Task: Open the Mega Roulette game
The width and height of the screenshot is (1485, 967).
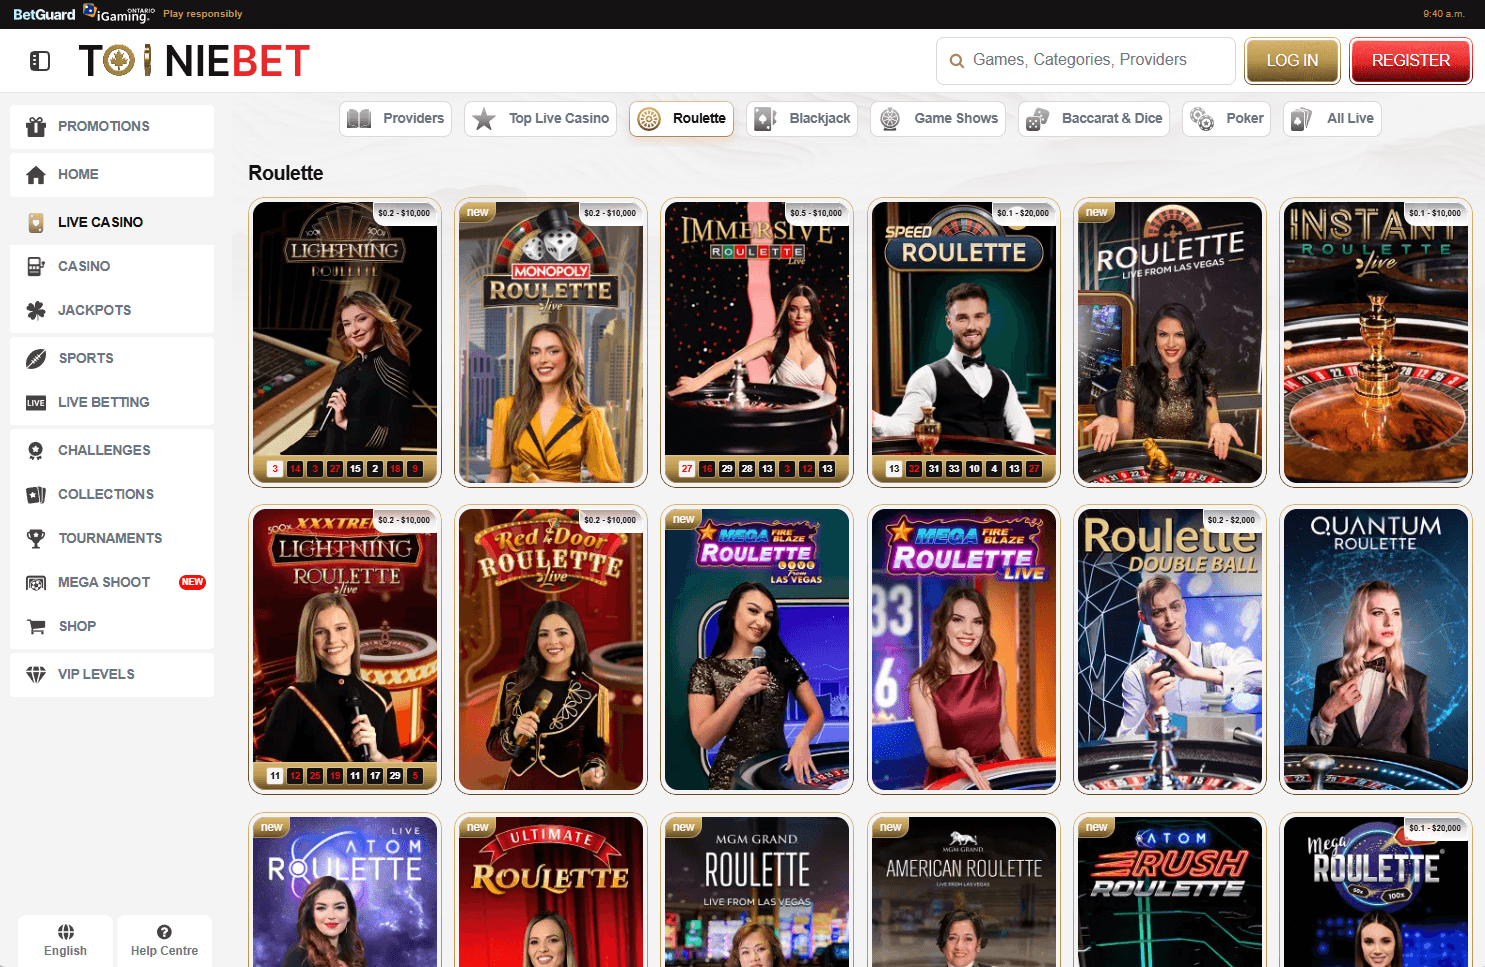Action: [1376, 890]
